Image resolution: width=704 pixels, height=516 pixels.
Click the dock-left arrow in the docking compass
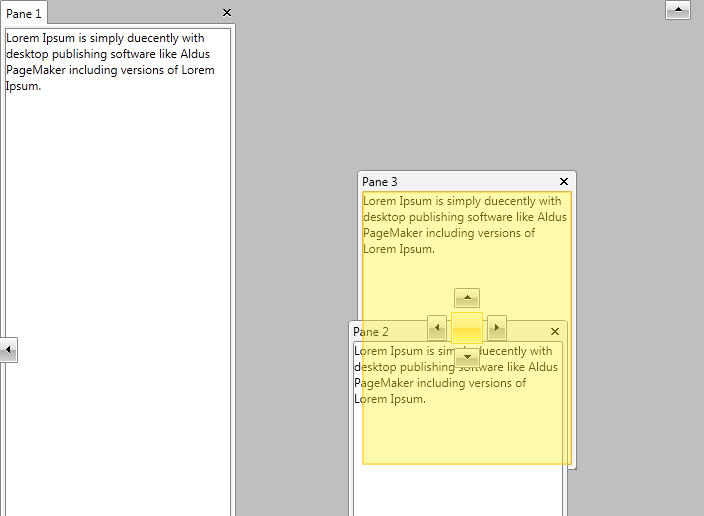pyautogui.click(x=437, y=328)
